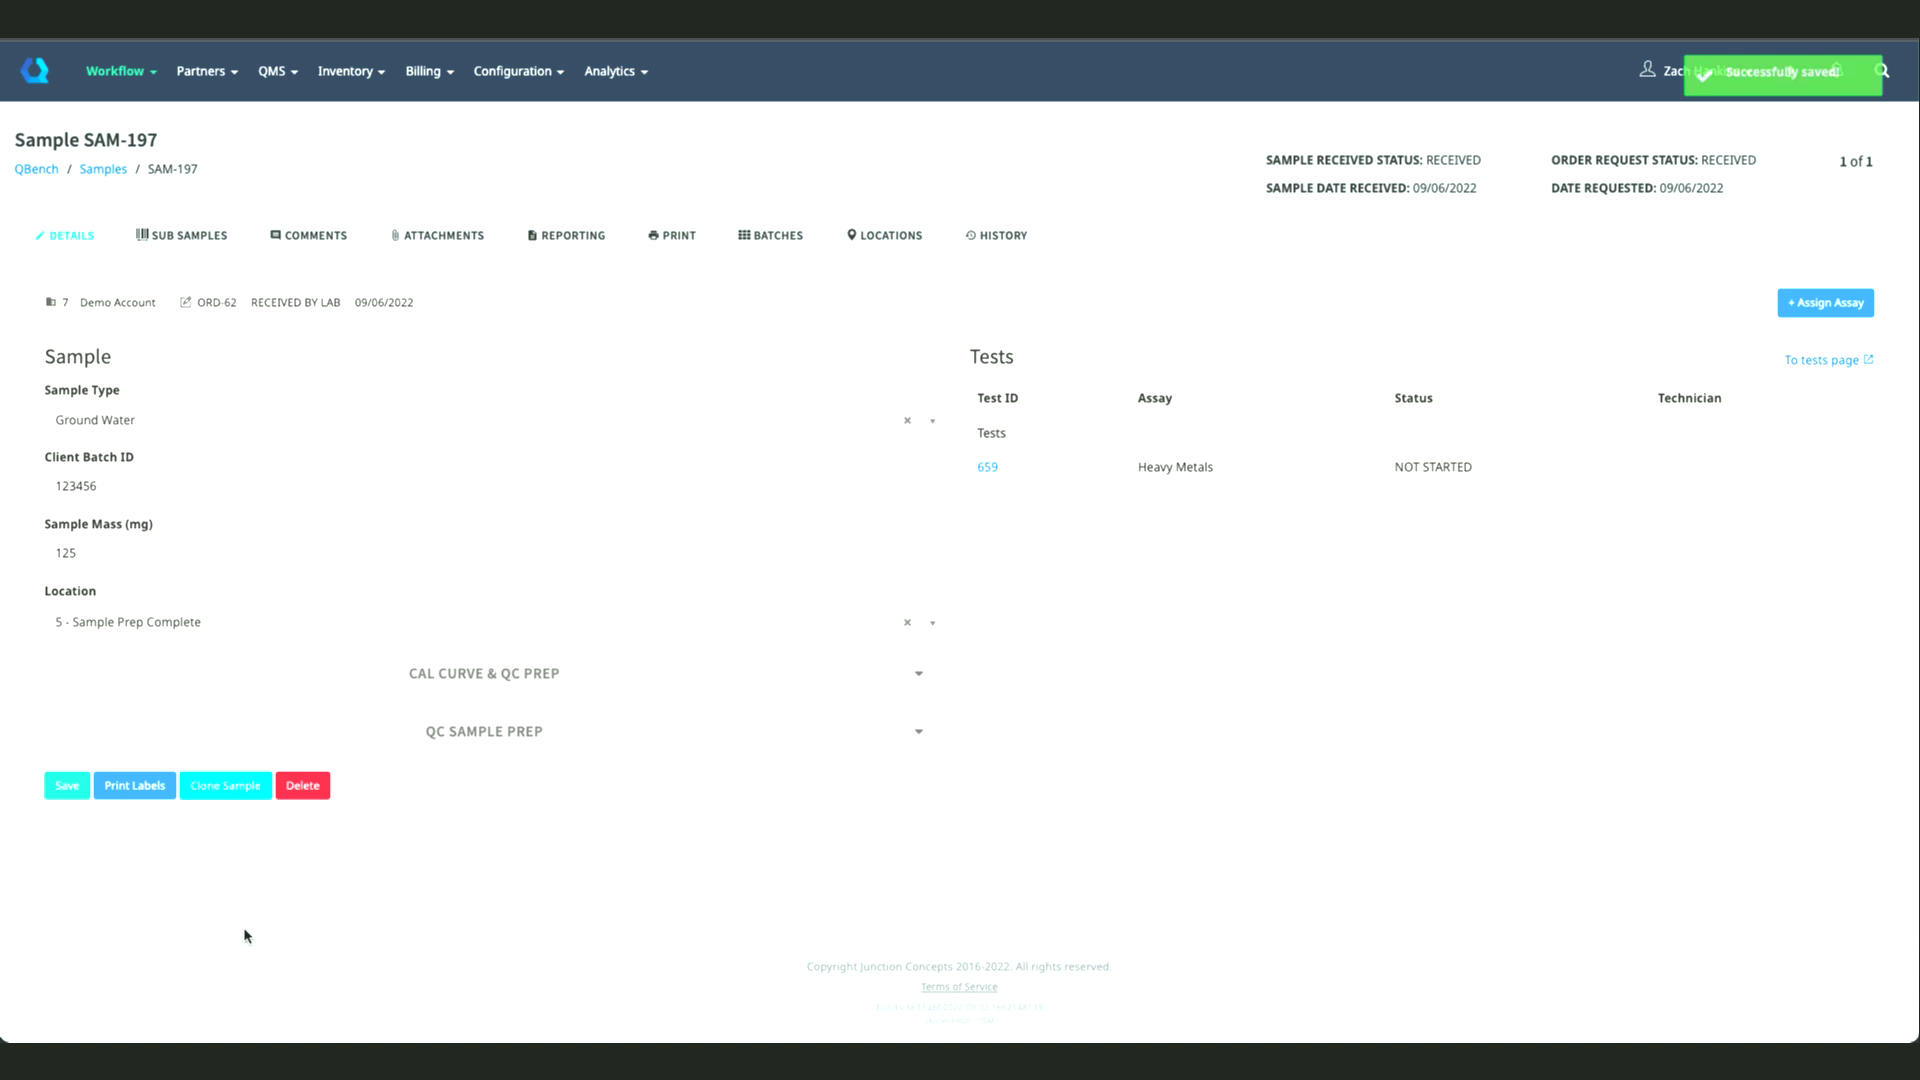Viewport: 1920px width, 1080px height.
Task: Click the user profile icon
Action: click(x=1647, y=70)
